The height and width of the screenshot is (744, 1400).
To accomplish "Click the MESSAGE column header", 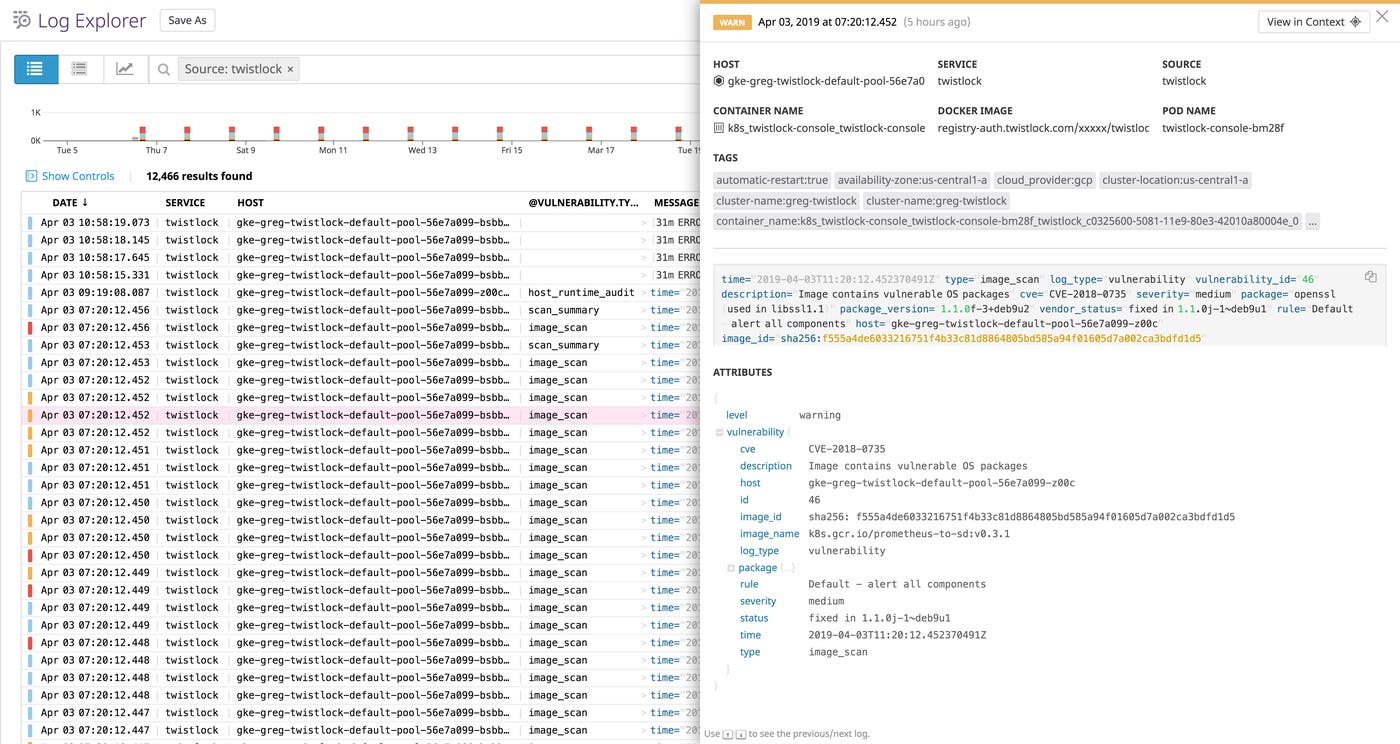I will coord(676,203).
